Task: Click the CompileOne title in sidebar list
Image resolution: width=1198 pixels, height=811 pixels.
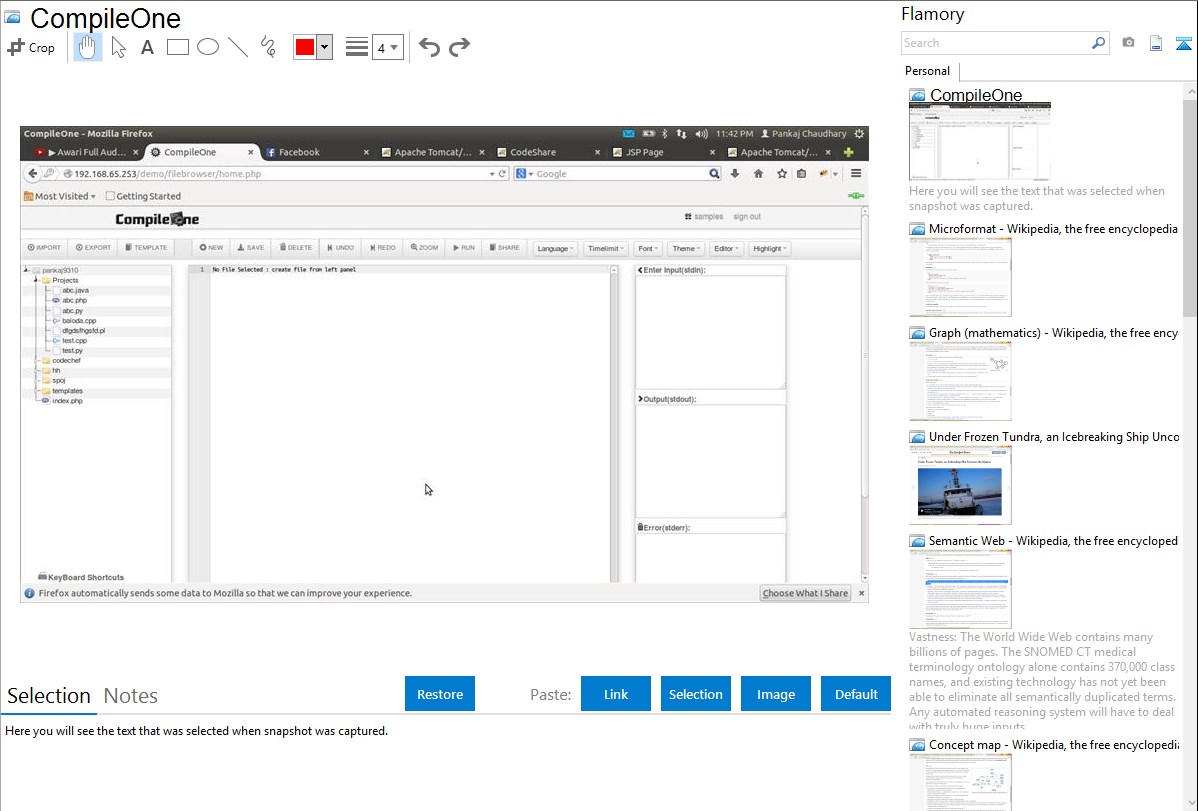Action: 976,95
